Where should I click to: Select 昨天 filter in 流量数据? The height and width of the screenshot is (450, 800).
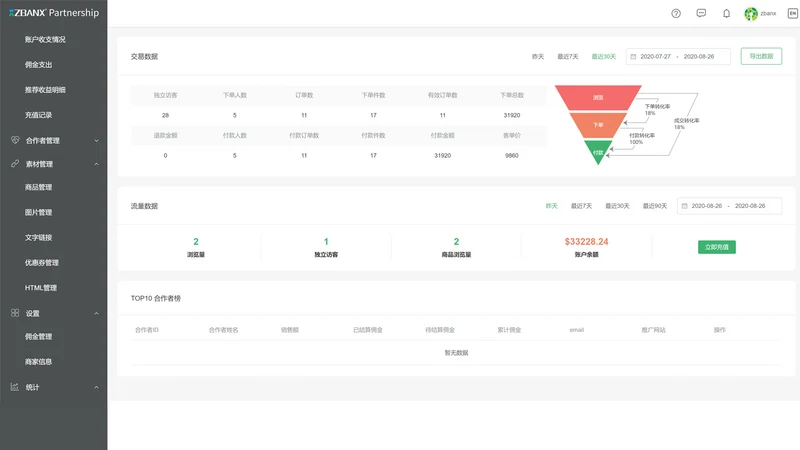(x=551, y=206)
